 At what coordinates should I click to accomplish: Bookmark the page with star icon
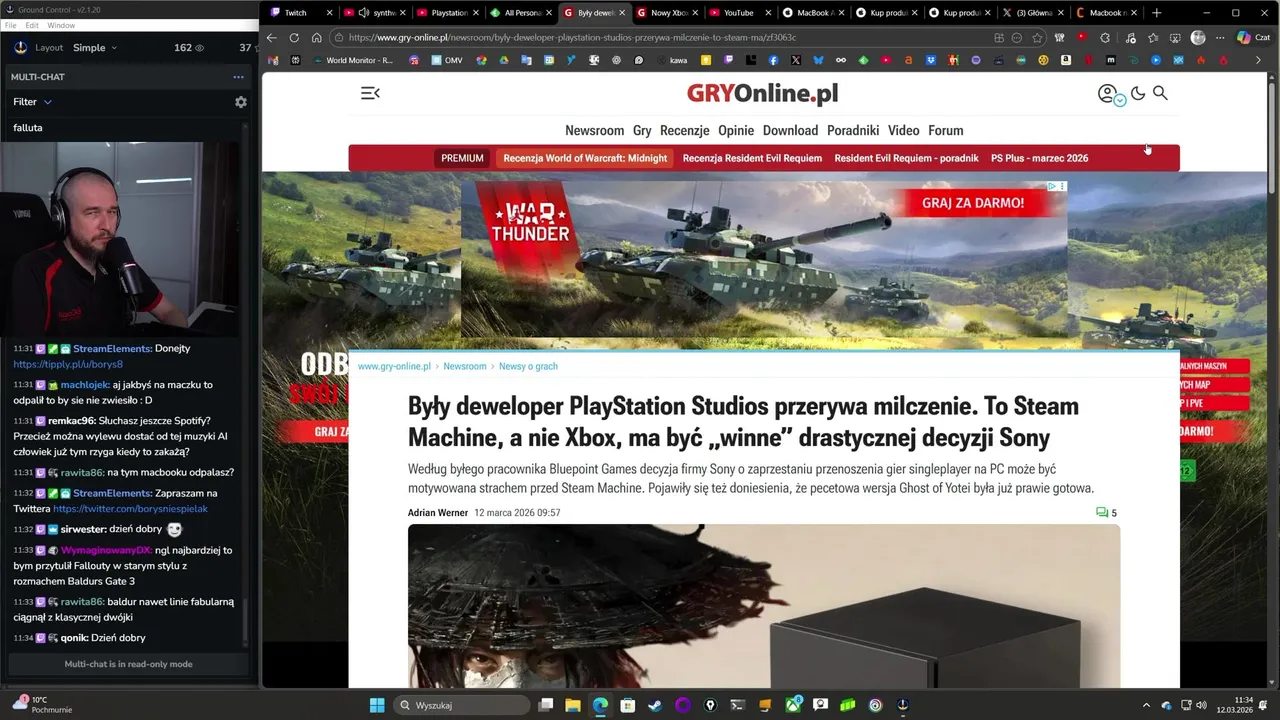tap(1037, 38)
